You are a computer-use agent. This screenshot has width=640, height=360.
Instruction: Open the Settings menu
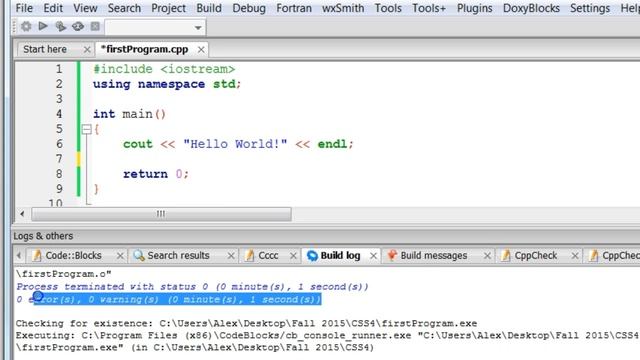coord(590,8)
